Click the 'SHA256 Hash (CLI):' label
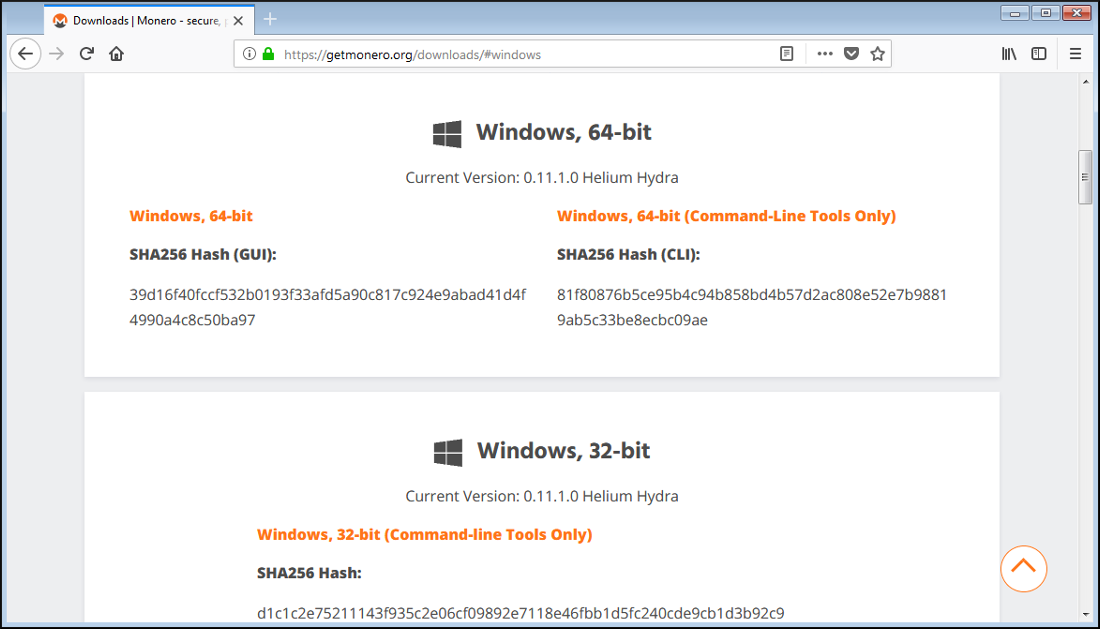This screenshot has height=629, width=1100. [x=629, y=255]
